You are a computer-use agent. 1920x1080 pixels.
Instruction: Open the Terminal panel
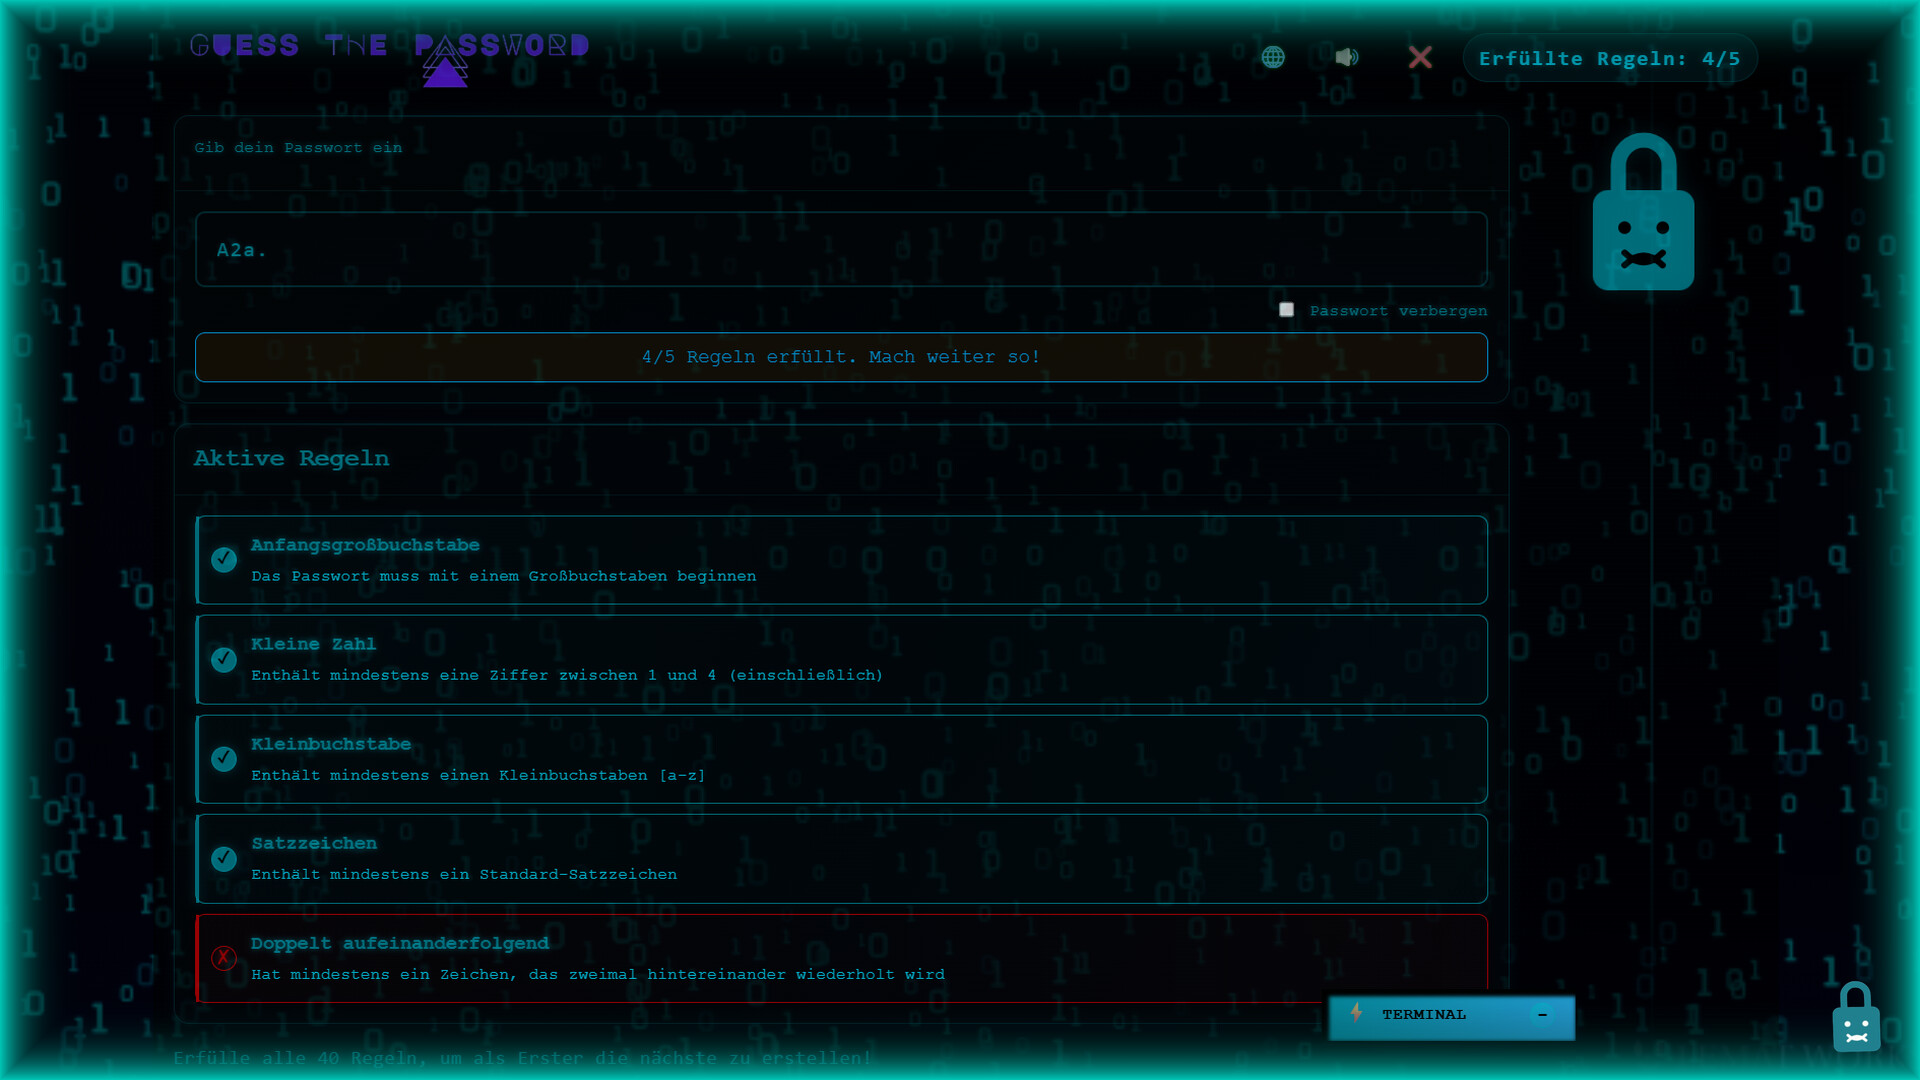pyautogui.click(x=1423, y=1015)
